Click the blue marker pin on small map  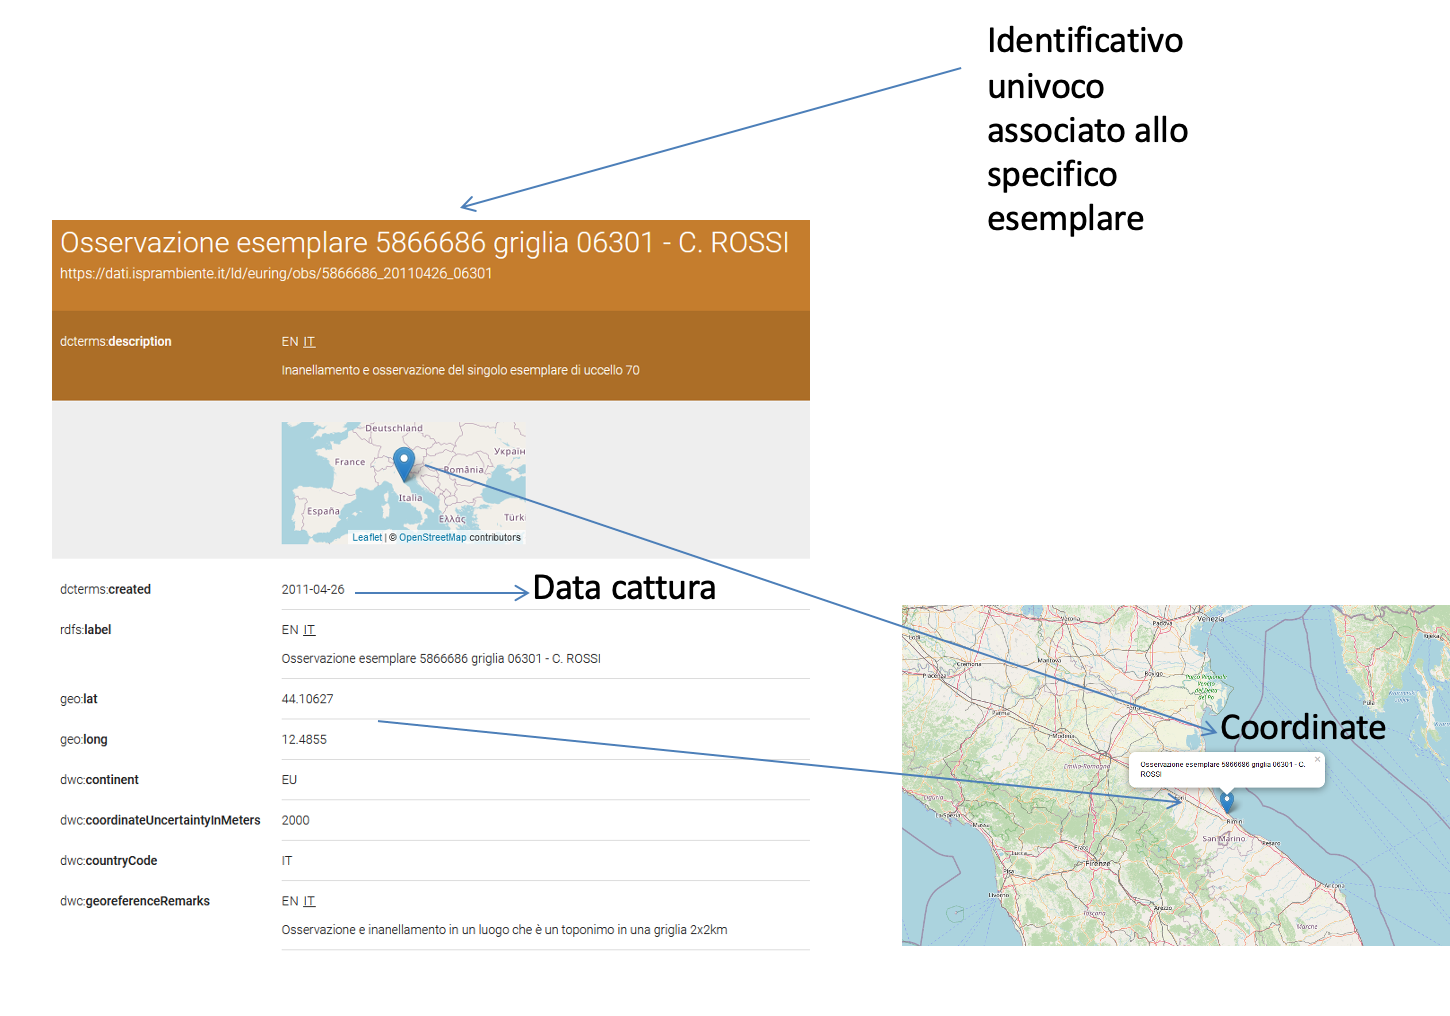404,463
